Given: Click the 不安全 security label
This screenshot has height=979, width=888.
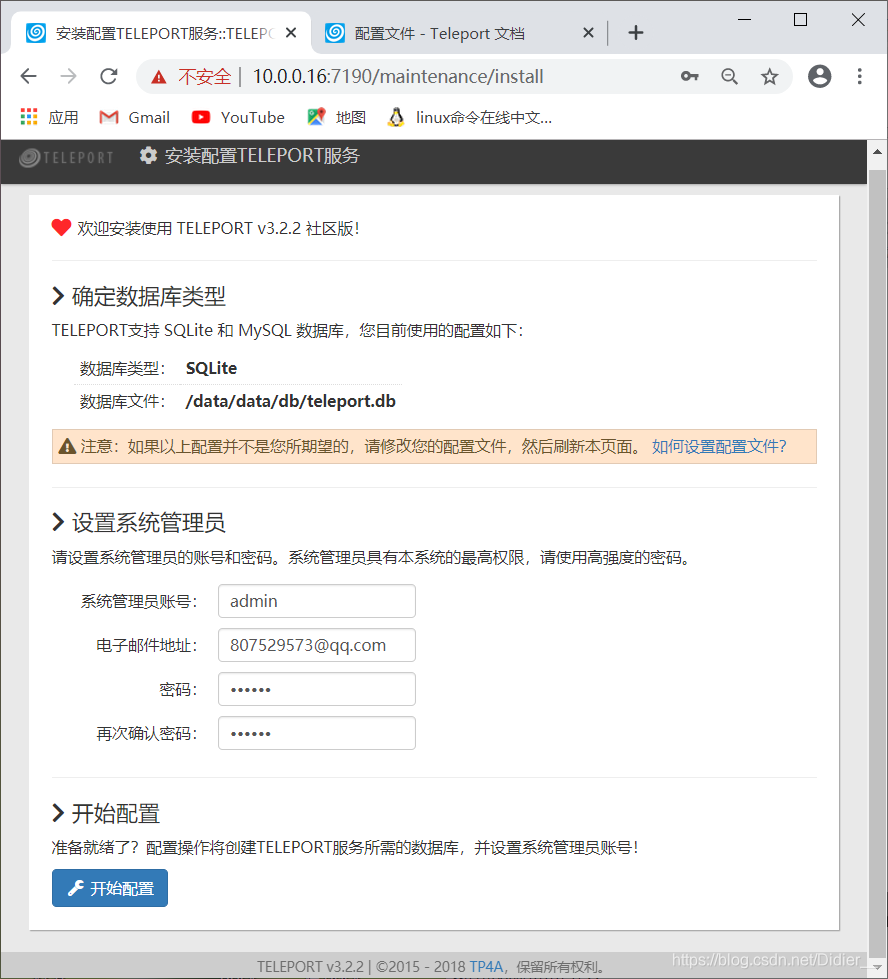Looking at the screenshot, I should [204, 76].
